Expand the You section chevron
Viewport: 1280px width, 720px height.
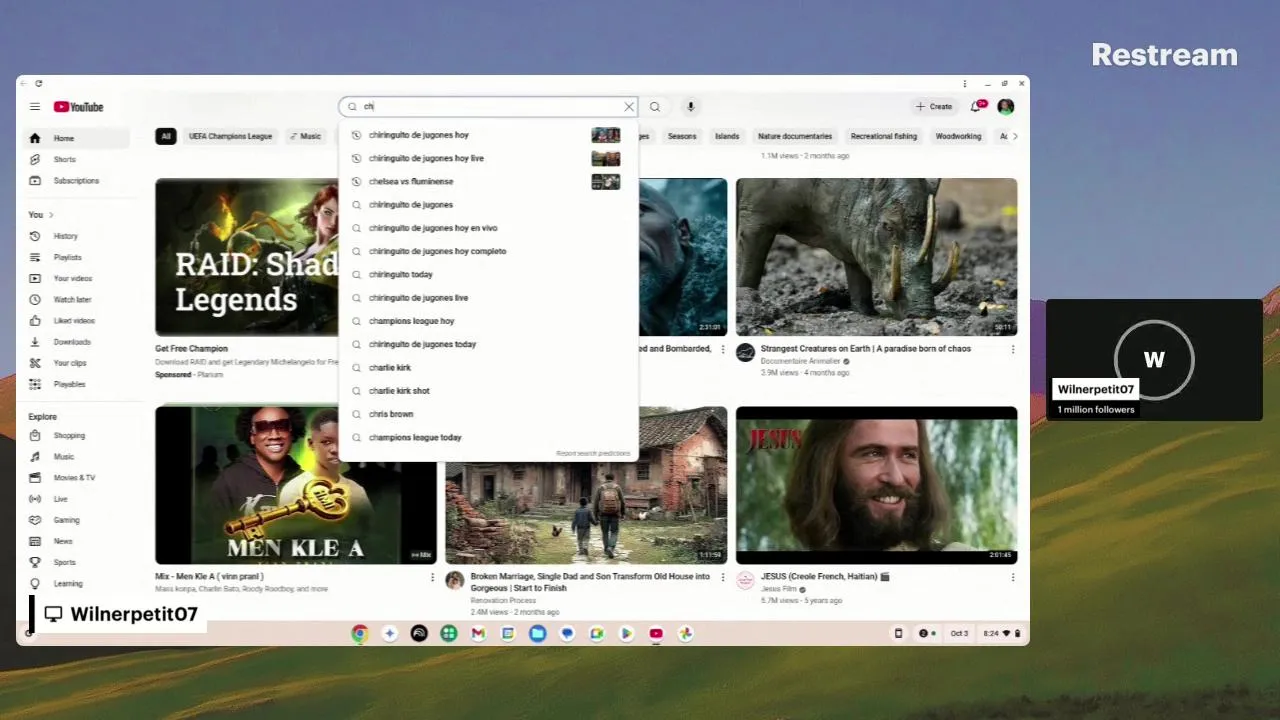51,215
